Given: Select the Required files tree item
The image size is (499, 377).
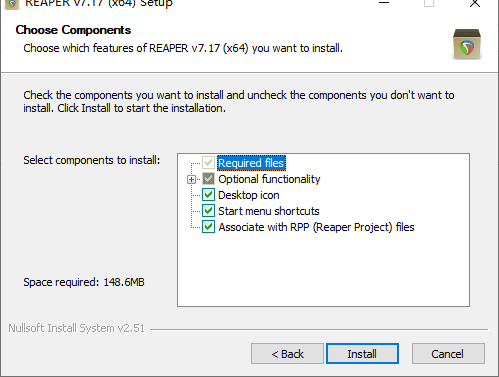Looking at the screenshot, I should click(x=251, y=163).
